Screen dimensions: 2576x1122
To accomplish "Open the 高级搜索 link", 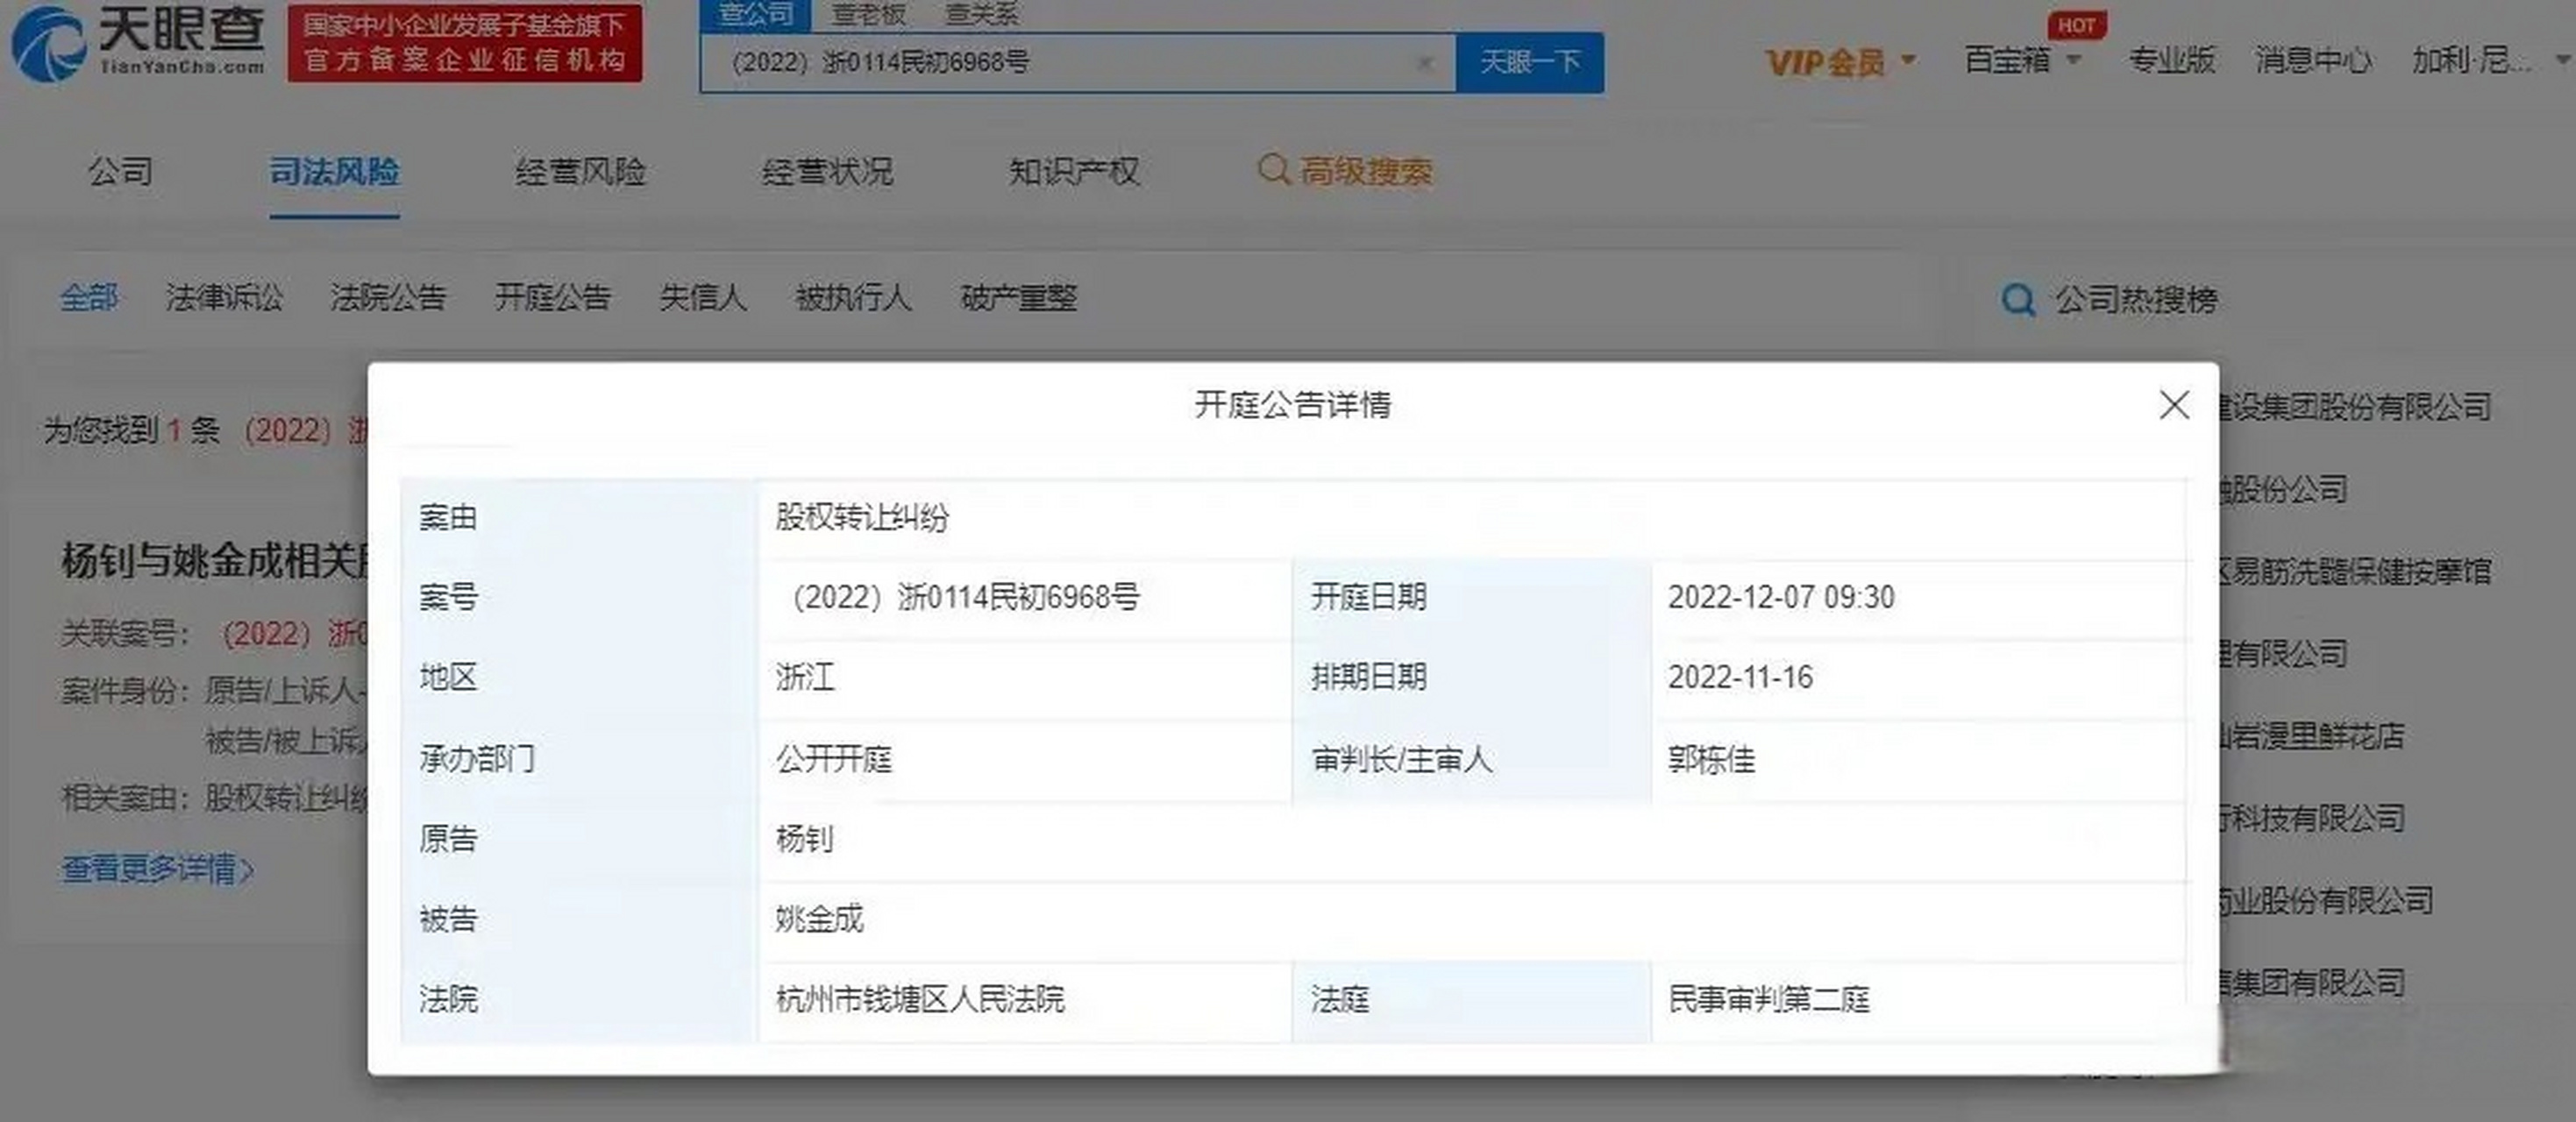I will 1366,171.
